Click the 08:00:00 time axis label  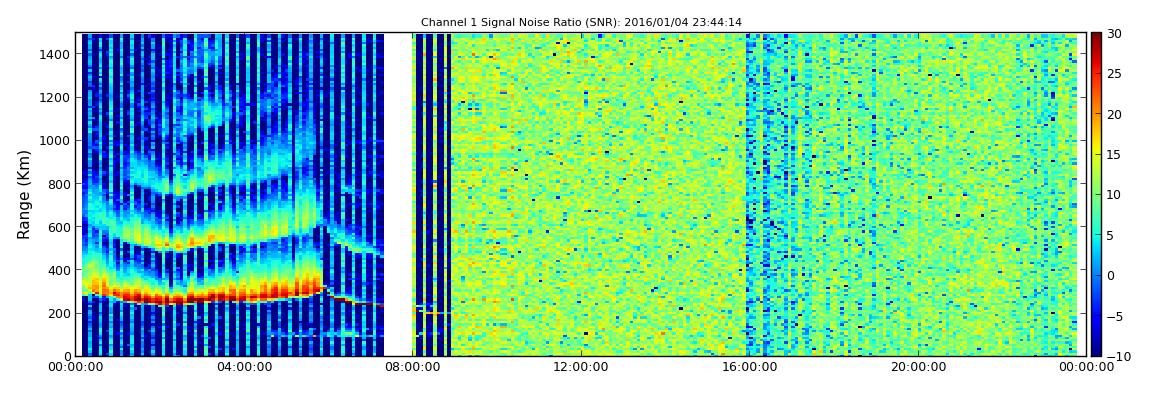[x=412, y=366]
